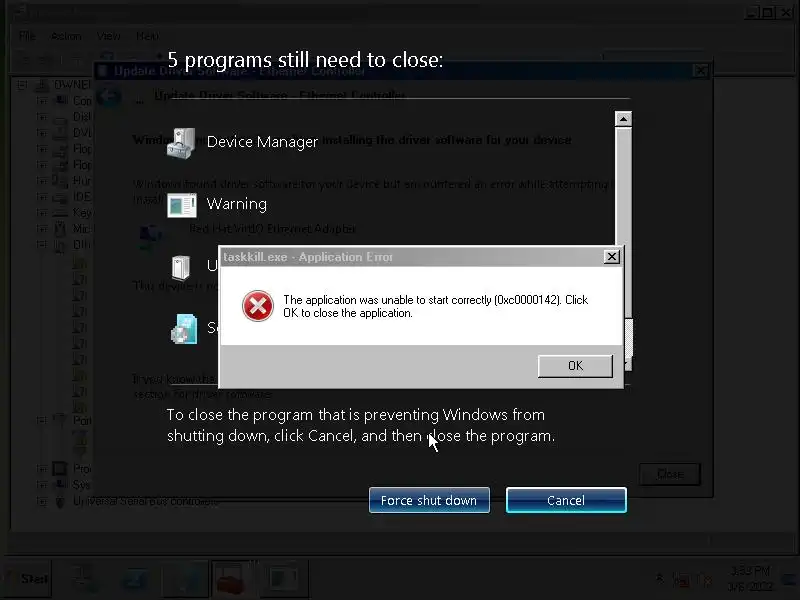800x600 pixels.
Task: Cancel the Windows shutdown
Action: tap(566, 500)
